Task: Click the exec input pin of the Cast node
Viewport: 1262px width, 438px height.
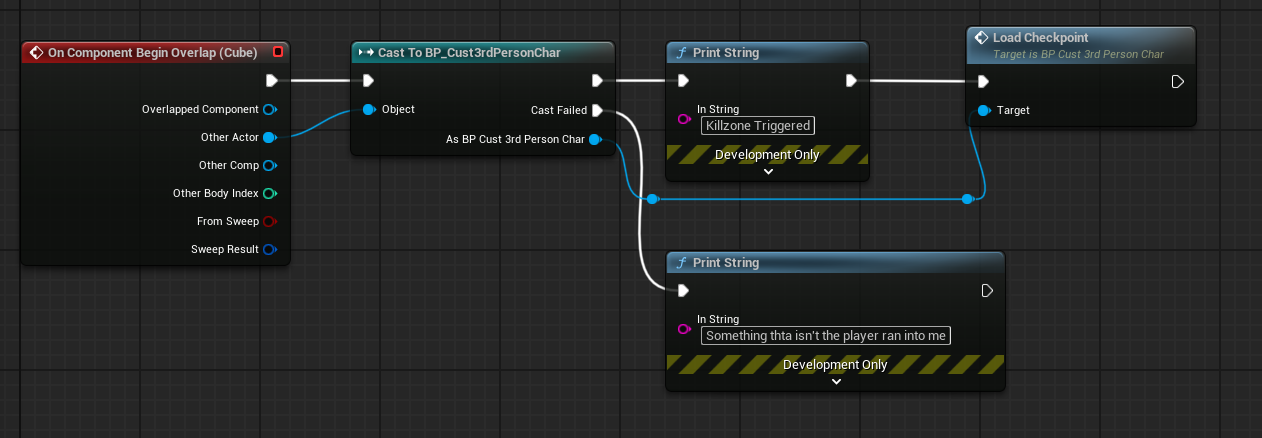Action: point(368,81)
